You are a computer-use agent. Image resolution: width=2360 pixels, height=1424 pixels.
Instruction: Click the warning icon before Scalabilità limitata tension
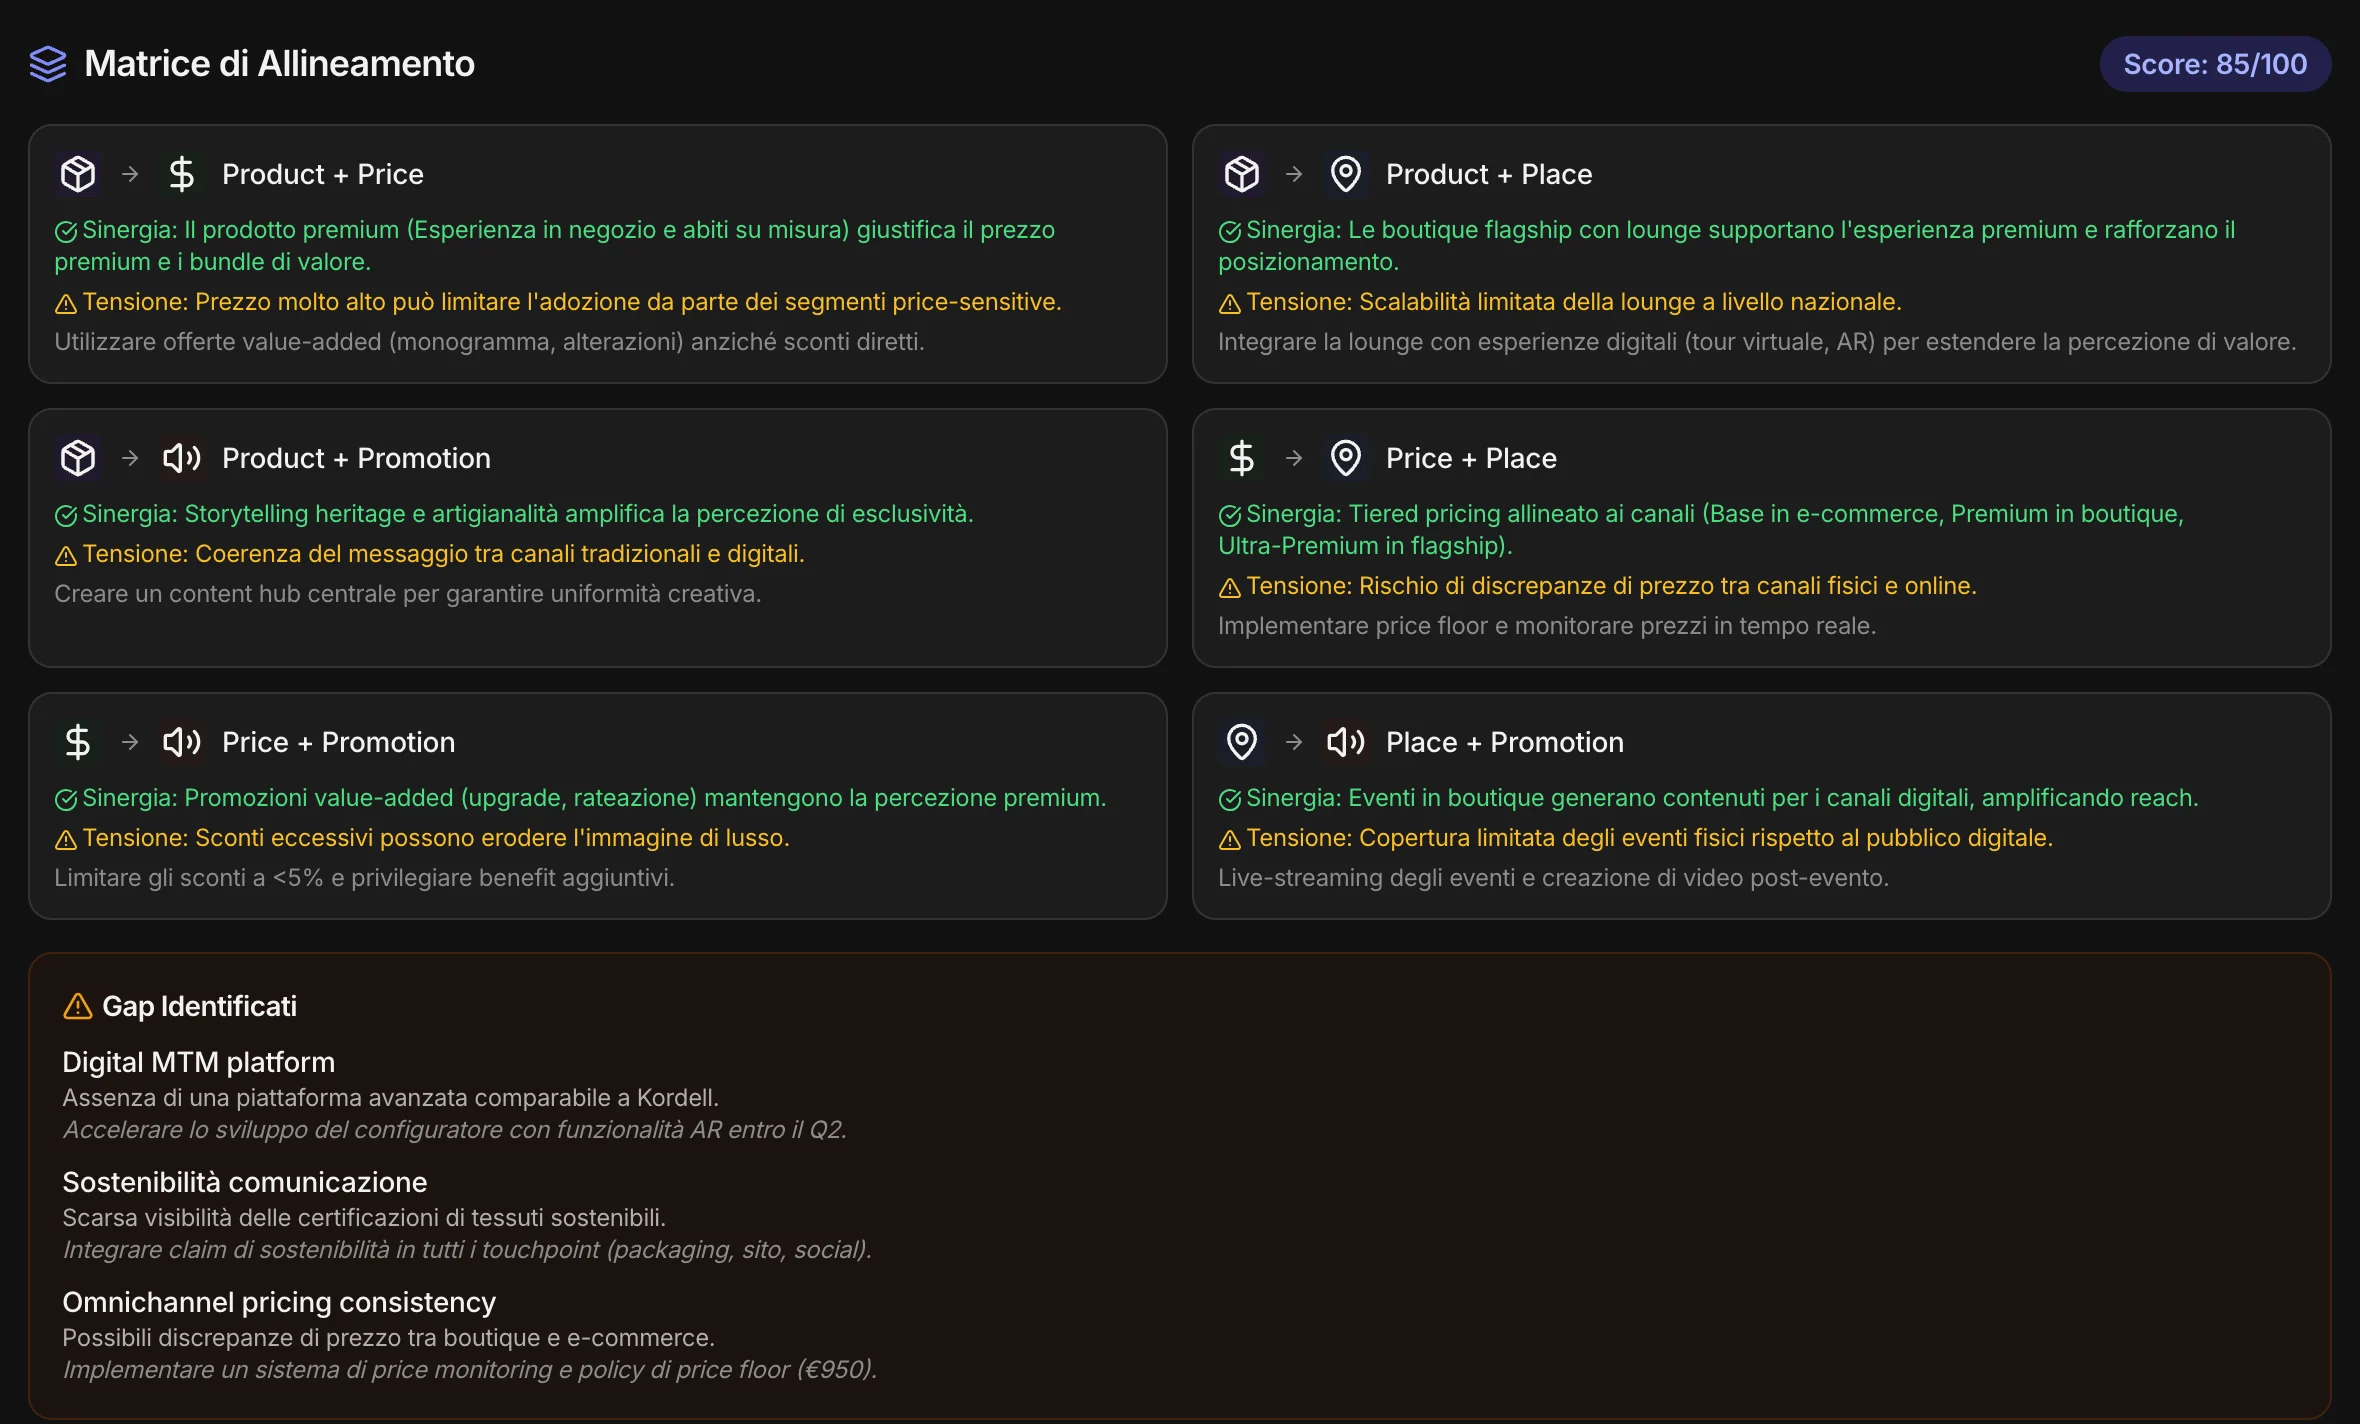click(1230, 304)
